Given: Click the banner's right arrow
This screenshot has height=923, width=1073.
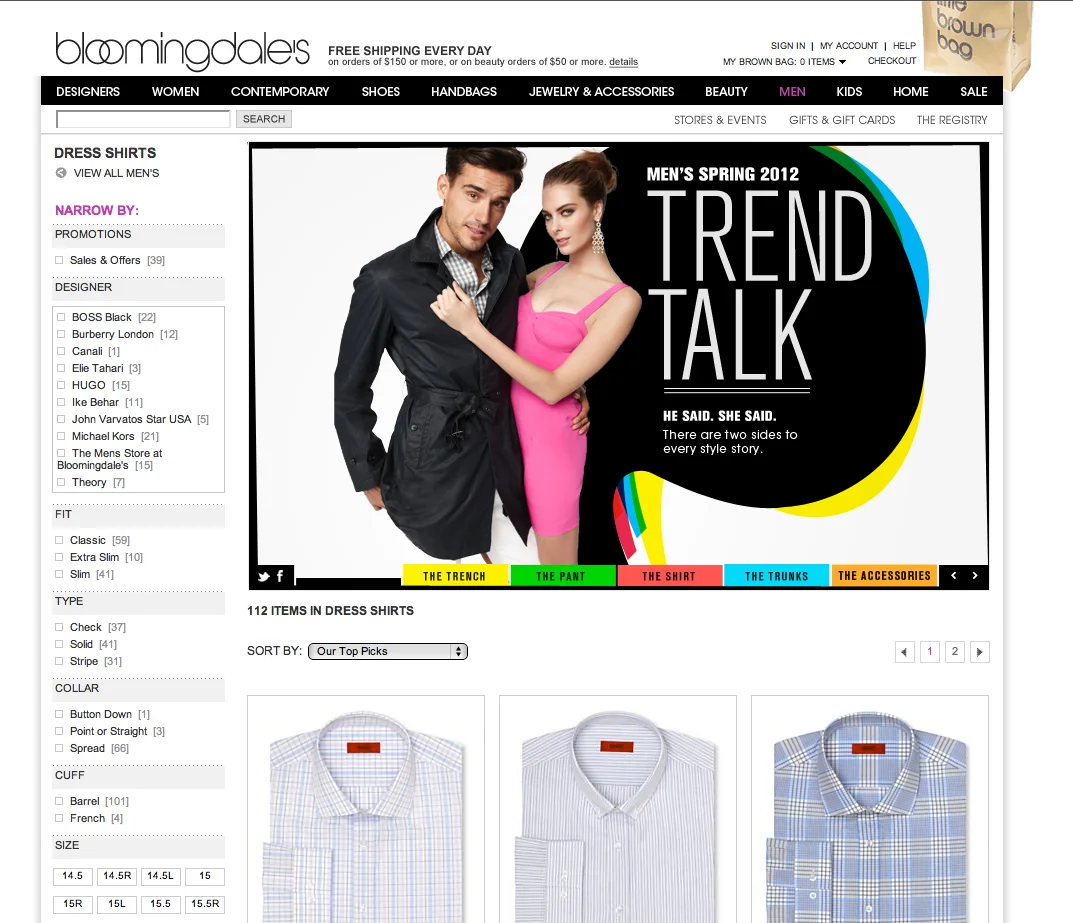Looking at the screenshot, I should tap(975, 575).
